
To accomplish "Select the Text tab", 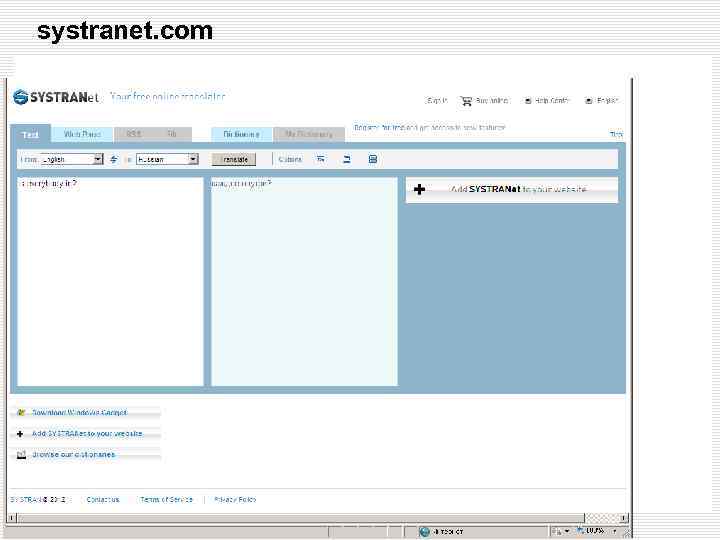I will pos(30,134).
